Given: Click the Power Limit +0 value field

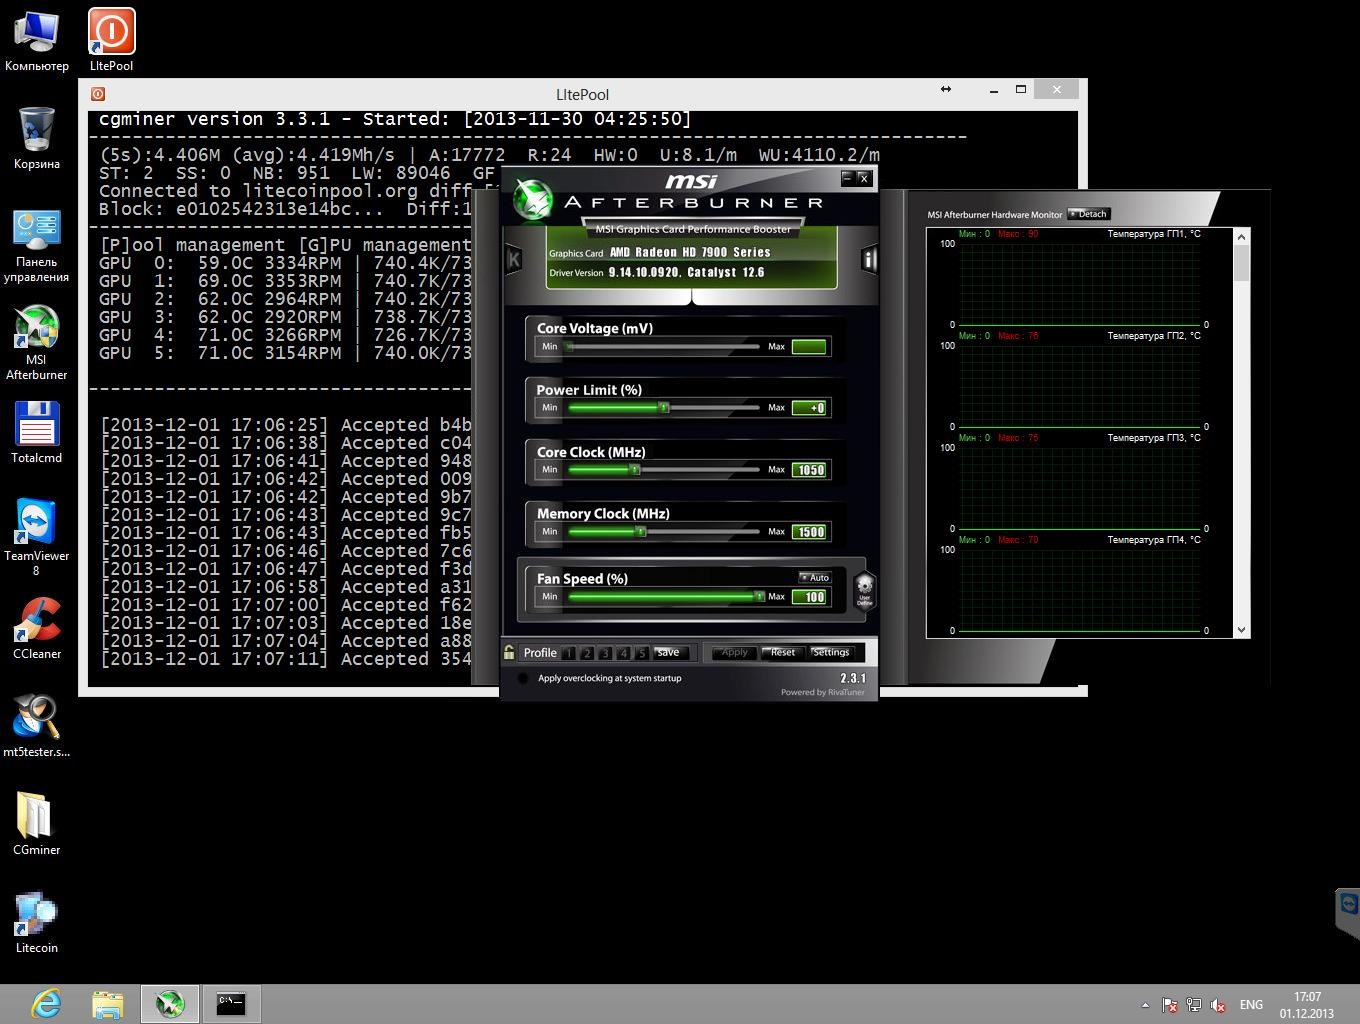Looking at the screenshot, I should [x=809, y=408].
